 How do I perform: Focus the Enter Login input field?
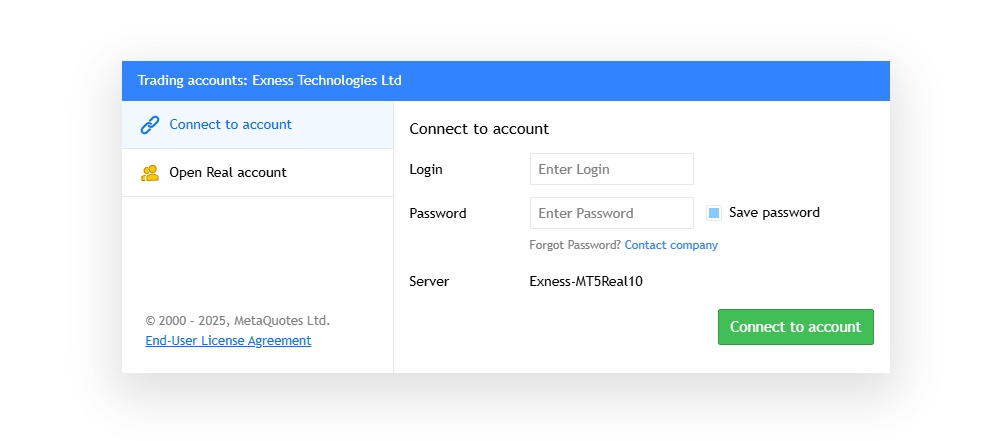[x=612, y=169]
